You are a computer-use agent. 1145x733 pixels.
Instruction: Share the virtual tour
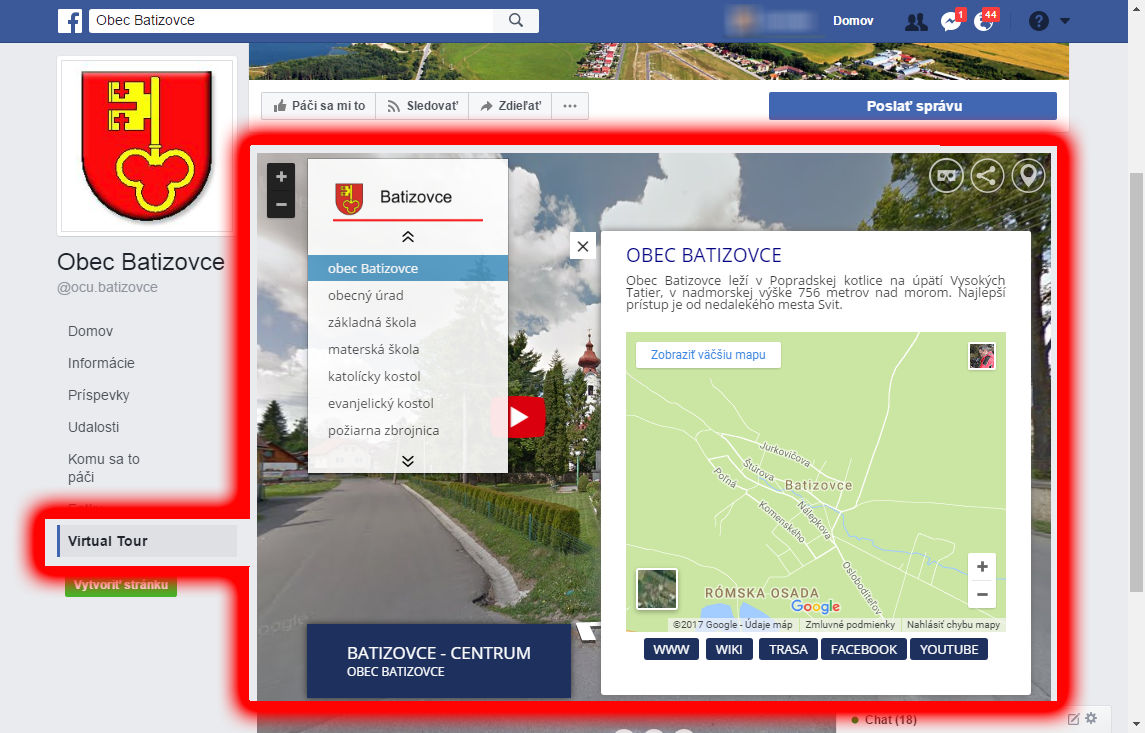pos(987,176)
